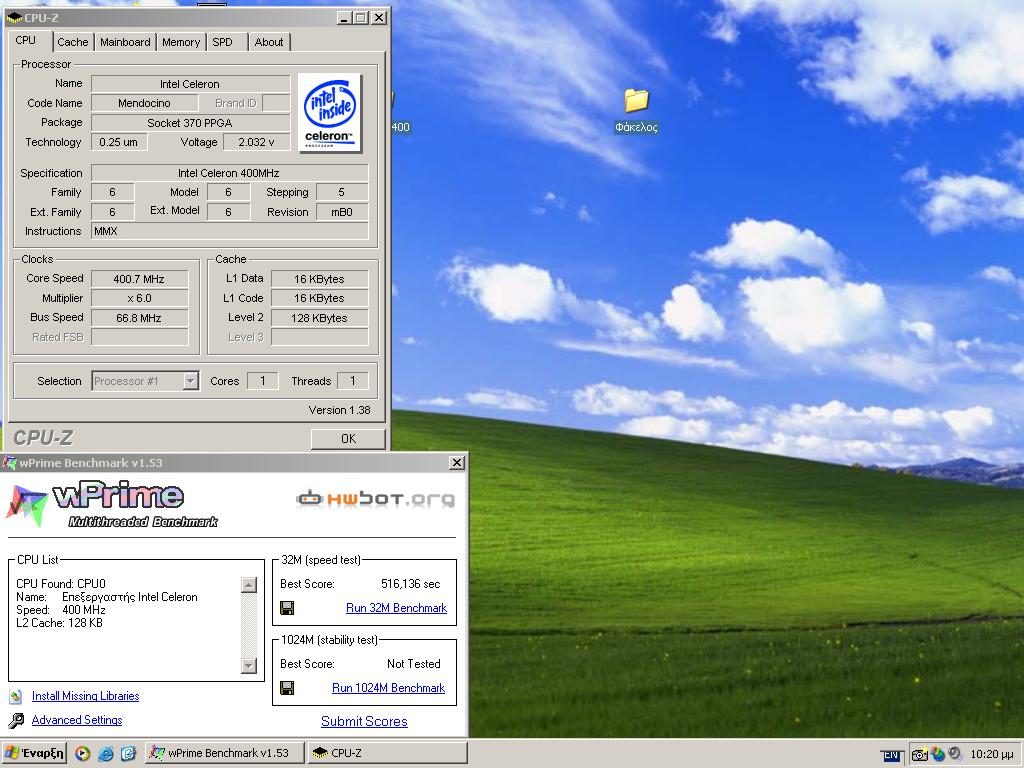This screenshot has height=768, width=1024.
Task: Launch Internet Explorer from quick launch
Action: (x=105, y=754)
